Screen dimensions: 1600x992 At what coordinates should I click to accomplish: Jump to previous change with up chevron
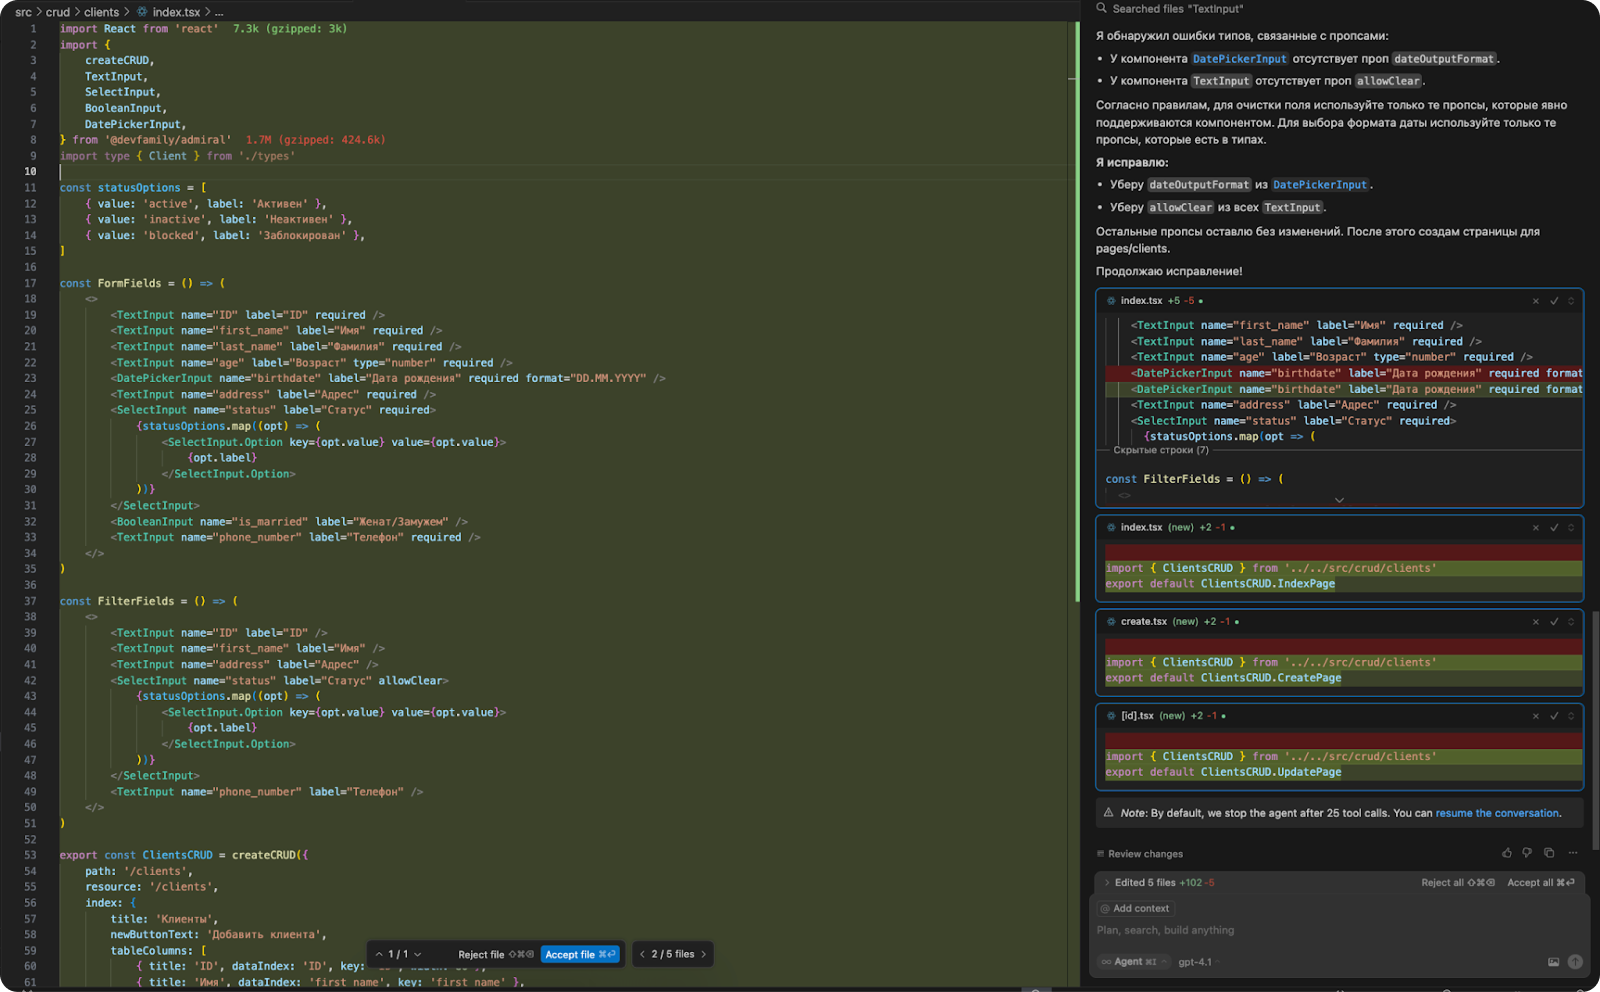(x=379, y=954)
